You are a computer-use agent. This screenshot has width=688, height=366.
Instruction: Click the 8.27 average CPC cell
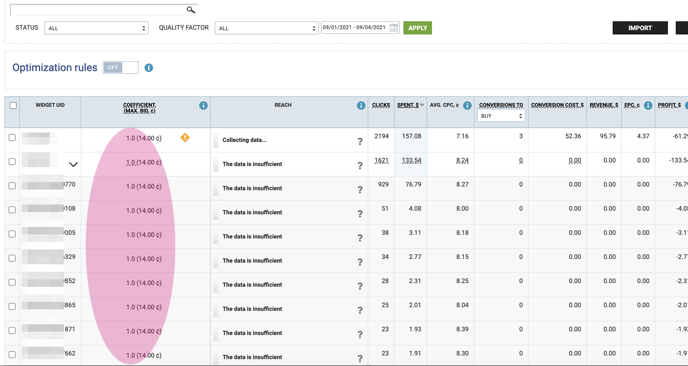click(x=462, y=184)
